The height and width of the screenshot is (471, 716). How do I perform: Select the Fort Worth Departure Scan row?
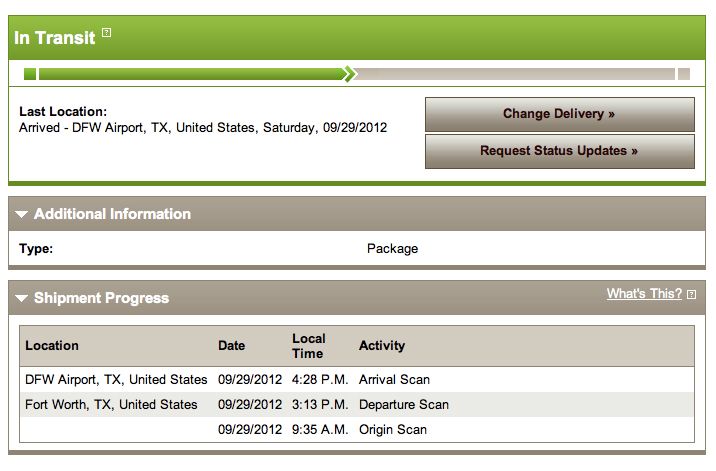pyautogui.click(x=357, y=405)
